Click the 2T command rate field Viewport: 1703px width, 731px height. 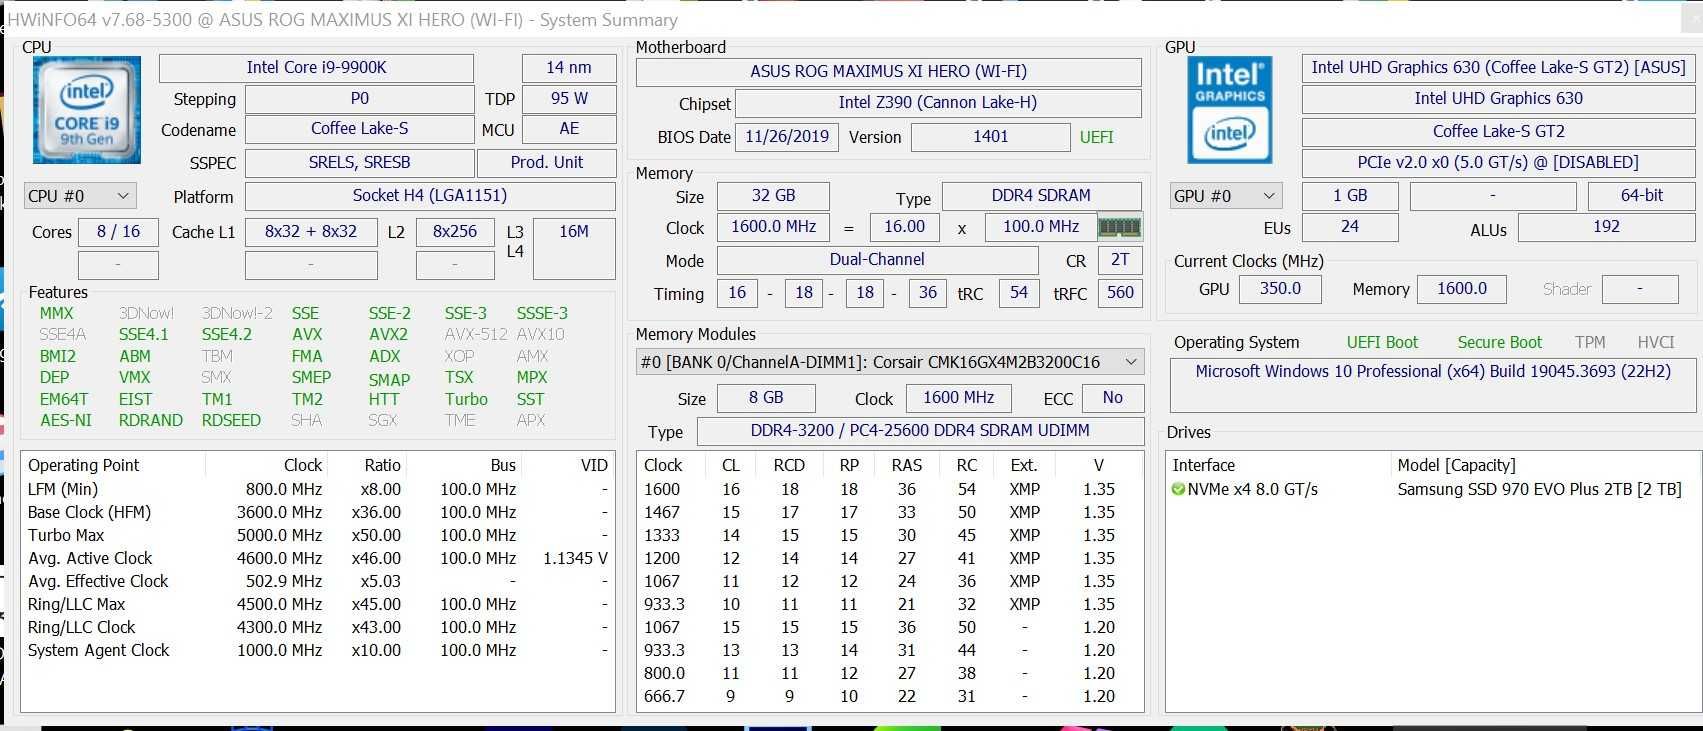point(1120,260)
